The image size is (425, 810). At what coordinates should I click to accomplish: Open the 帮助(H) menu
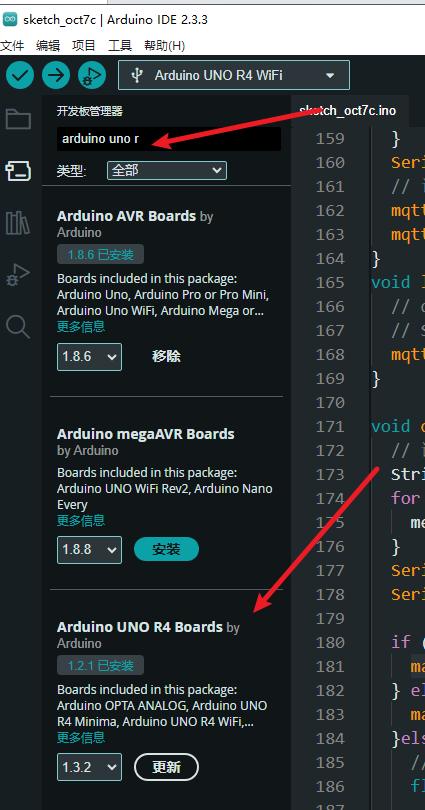[x=164, y=46]
